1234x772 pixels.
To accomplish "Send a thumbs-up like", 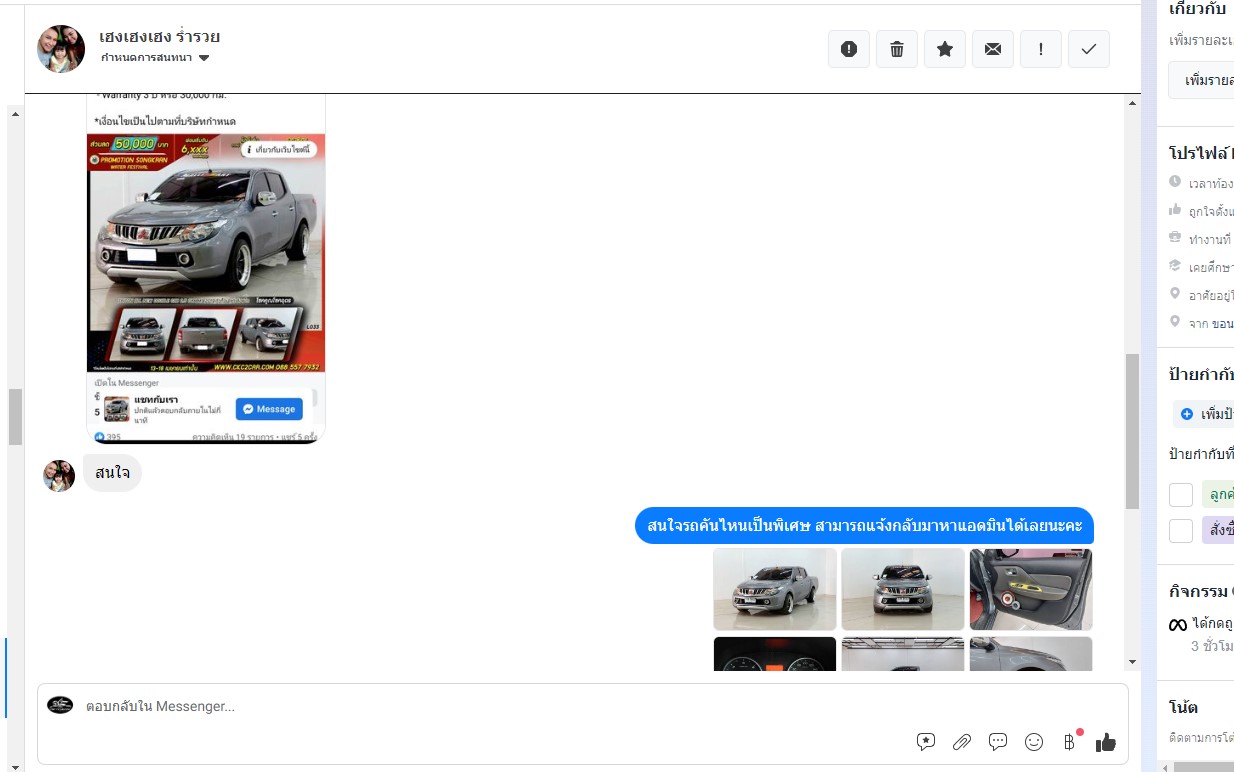I will point(1106,742).
